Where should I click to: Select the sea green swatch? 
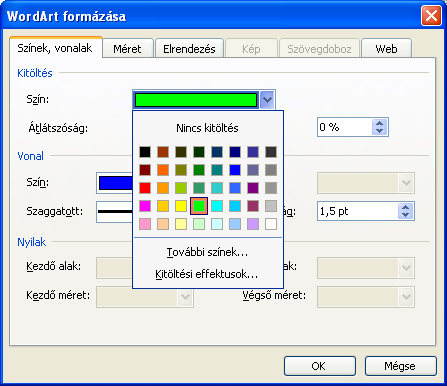(199, 188)
